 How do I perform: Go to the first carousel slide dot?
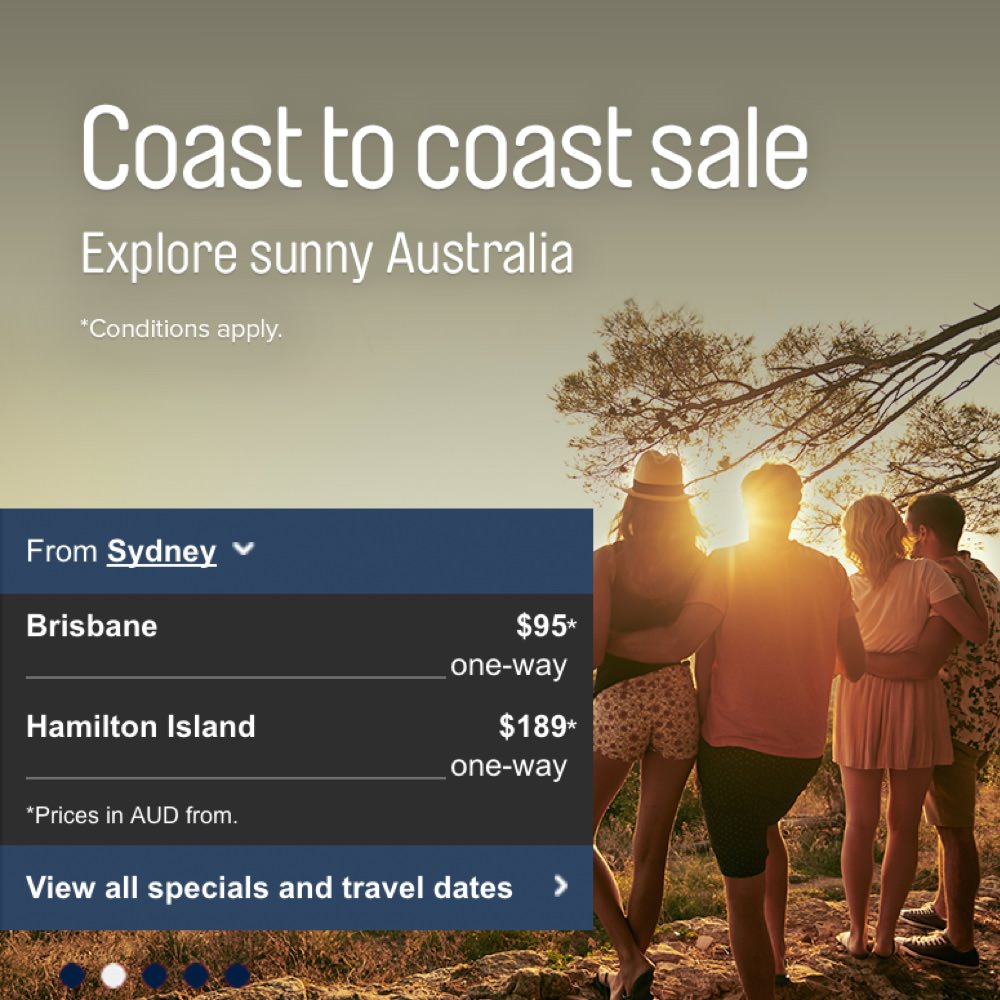pyautogui.click(x=73, y=975)
